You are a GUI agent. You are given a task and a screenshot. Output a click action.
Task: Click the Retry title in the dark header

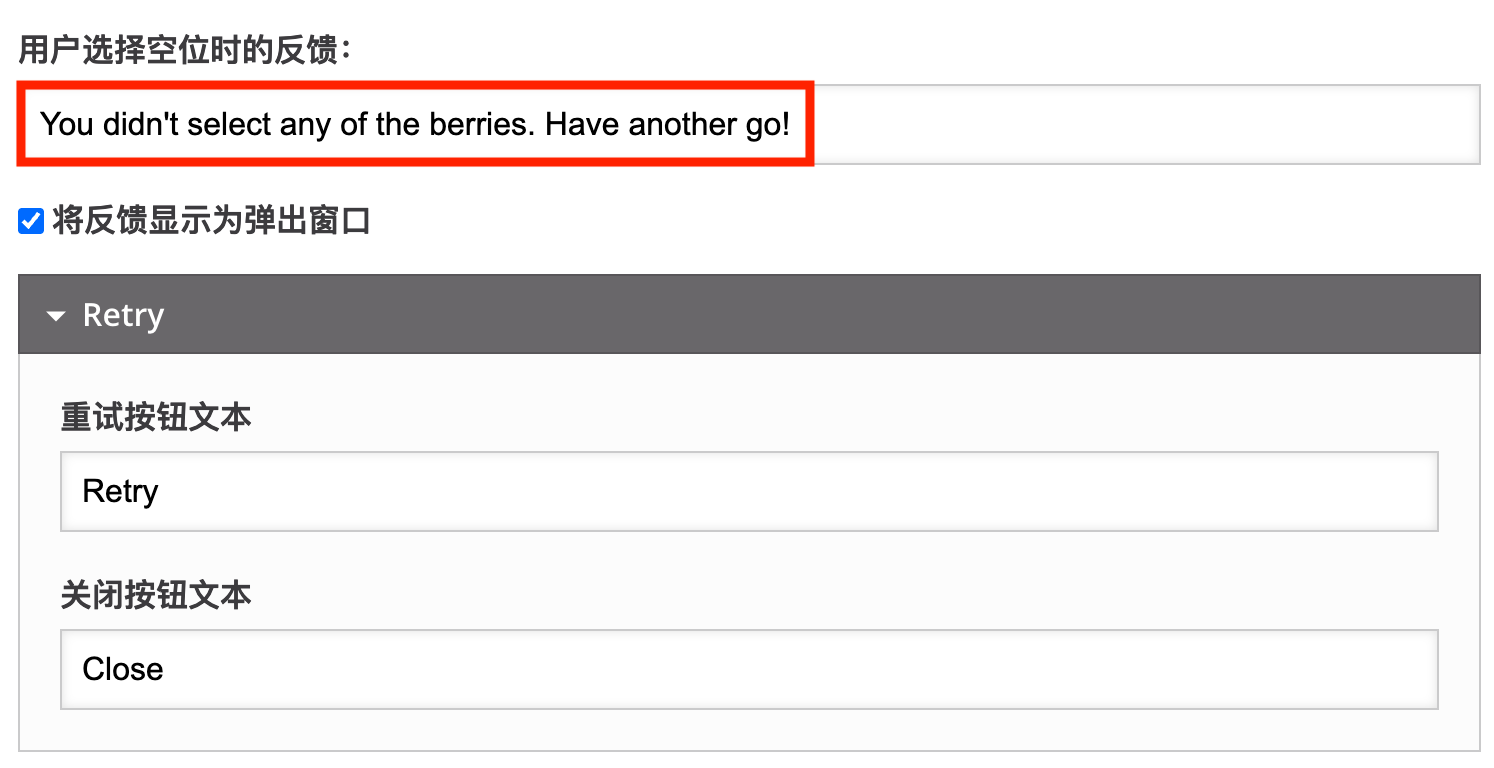coord(123,315)
